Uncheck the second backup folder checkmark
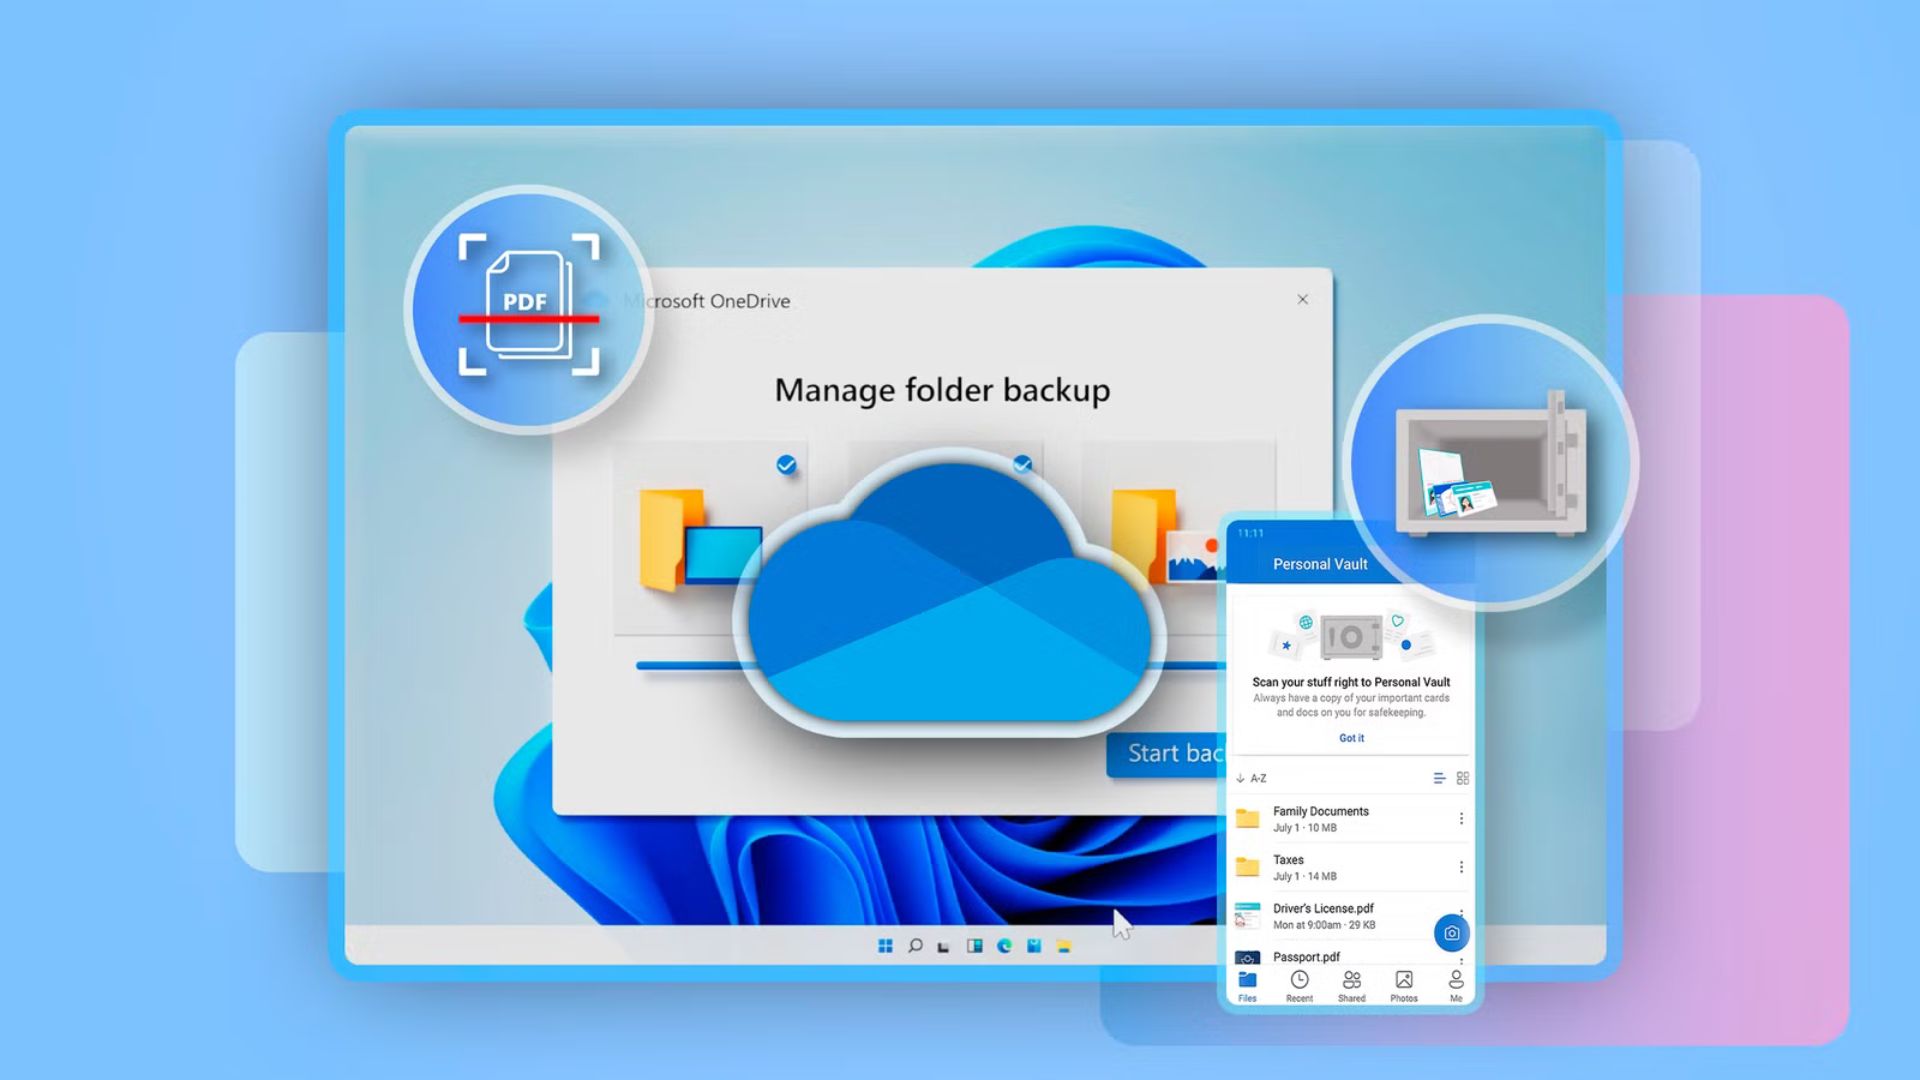The width and height of the screenshot is (1920, 1080). click(x=1022, y=464)
